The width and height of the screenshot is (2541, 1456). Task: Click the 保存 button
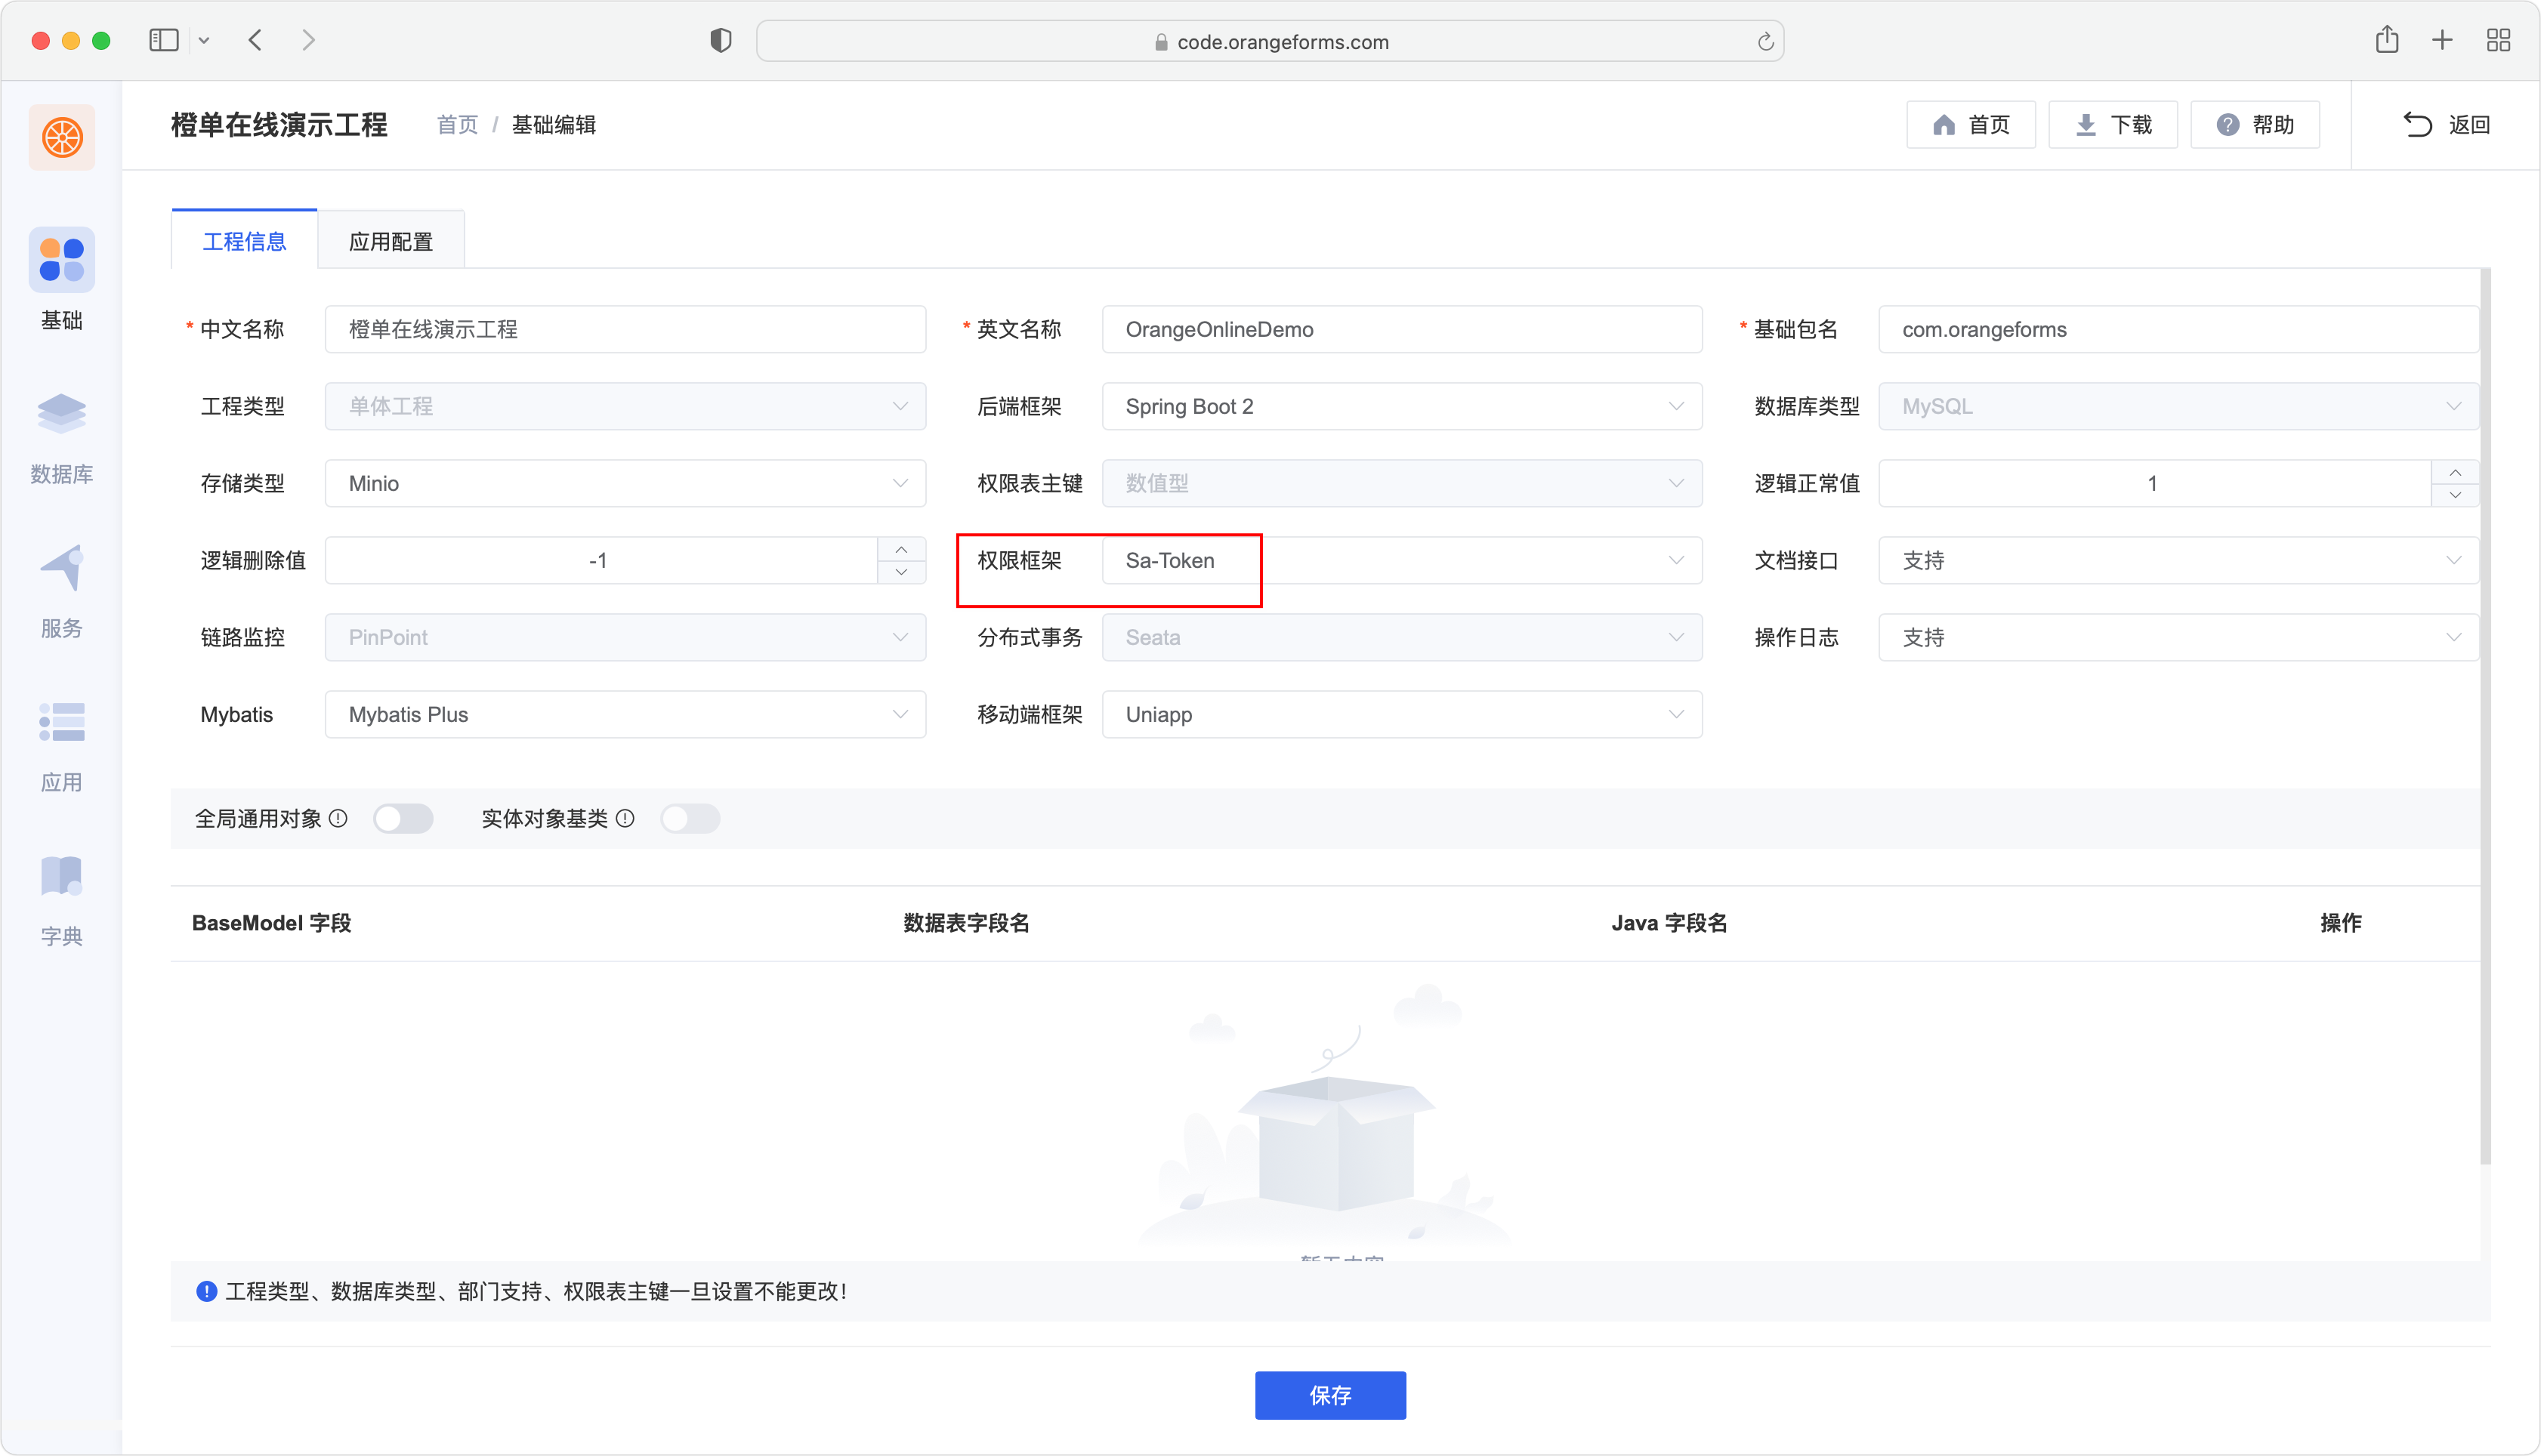pyautogui.click(x=1330, y=1395)
